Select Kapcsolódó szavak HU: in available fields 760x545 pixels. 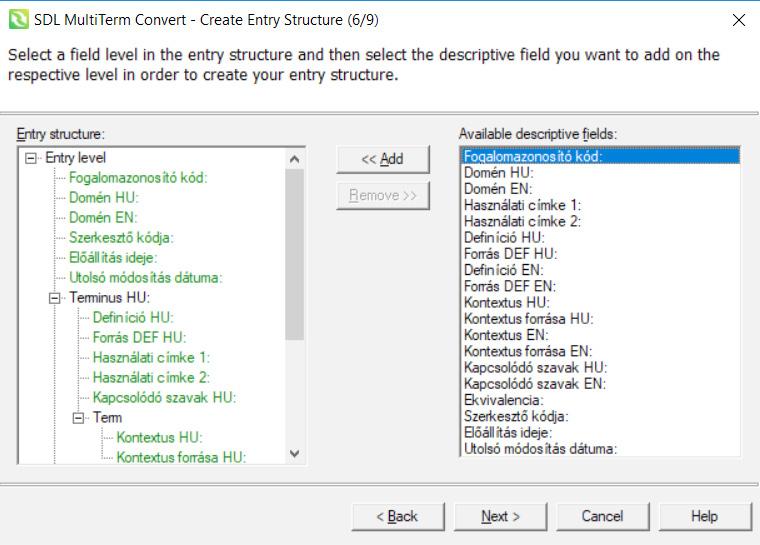pos(600,368)
